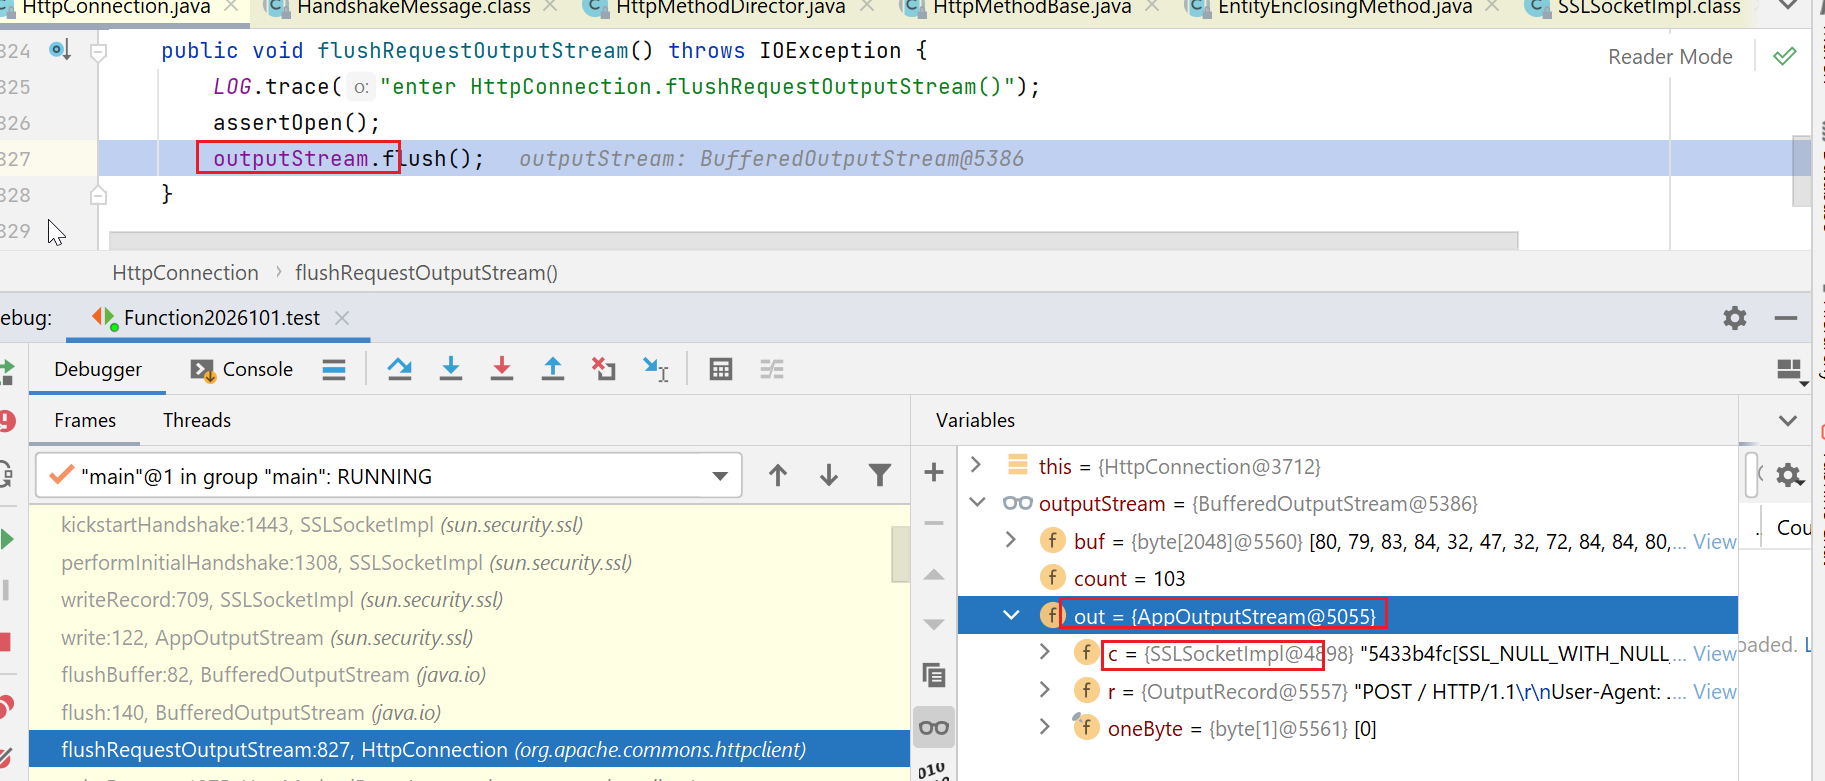Click the Step Over debugger icon
Screen dimensions: 1825x781
400,369
